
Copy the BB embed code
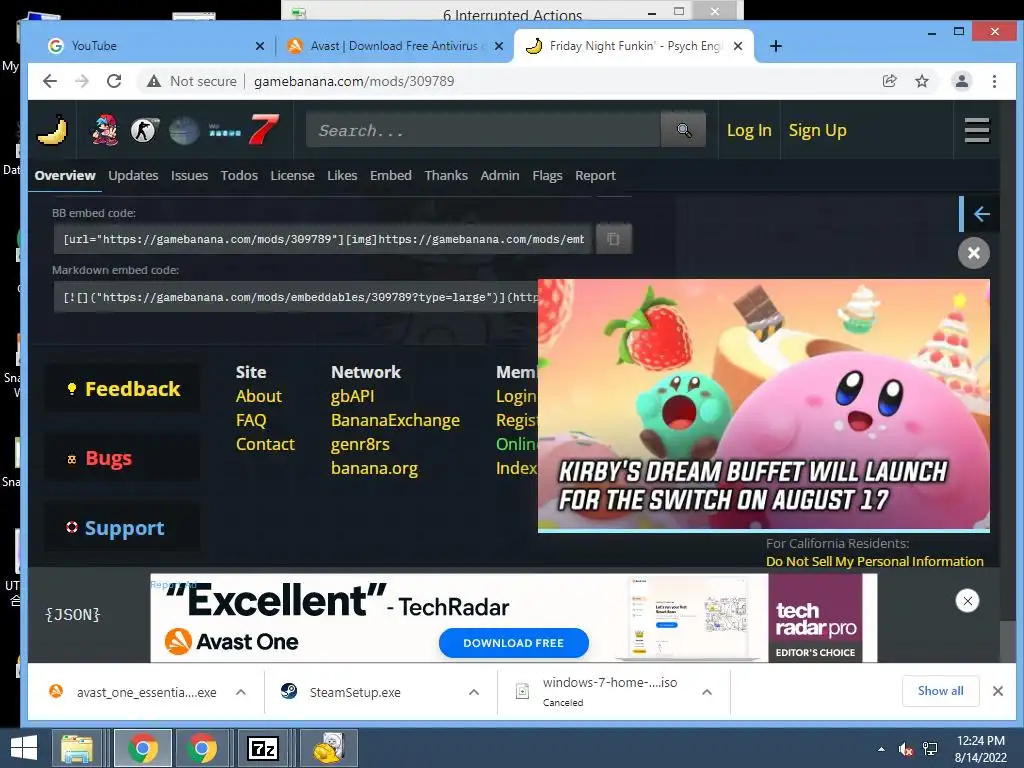[613, 239]
